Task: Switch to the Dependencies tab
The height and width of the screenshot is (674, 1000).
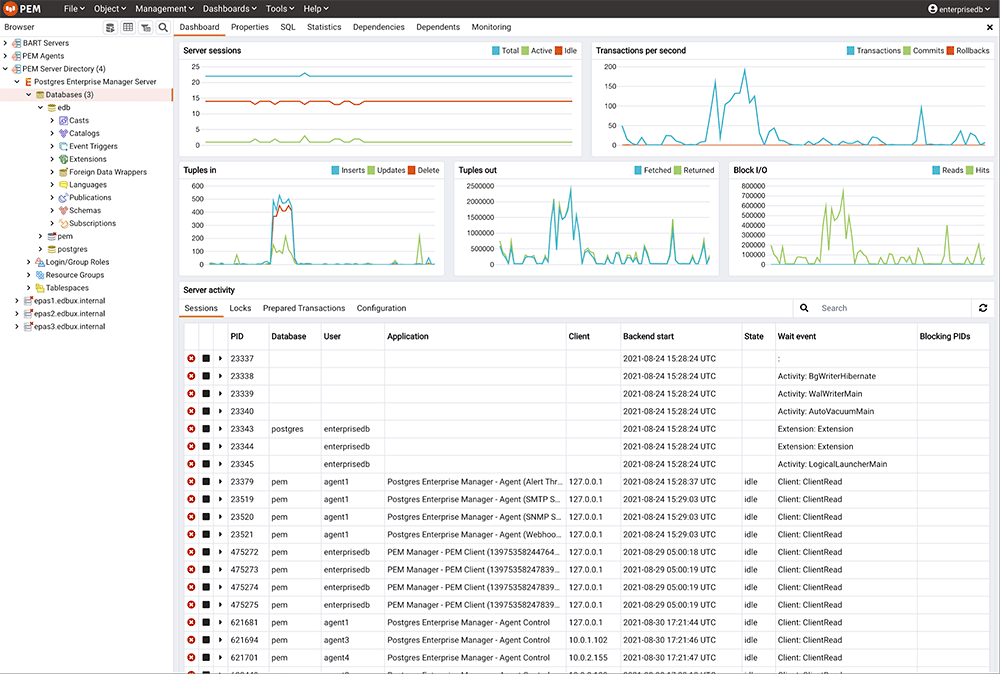Action: coord(379,27)
